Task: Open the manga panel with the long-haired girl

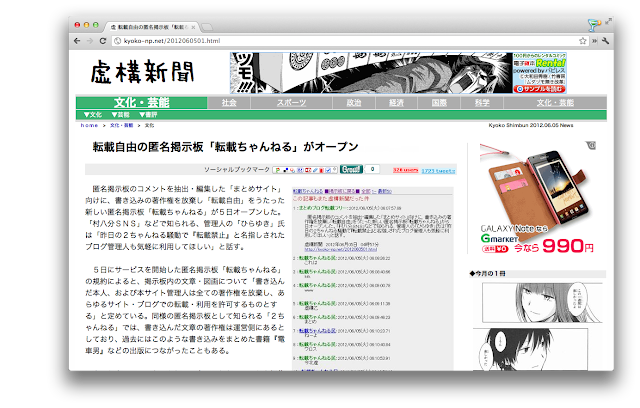Action: 542,303
